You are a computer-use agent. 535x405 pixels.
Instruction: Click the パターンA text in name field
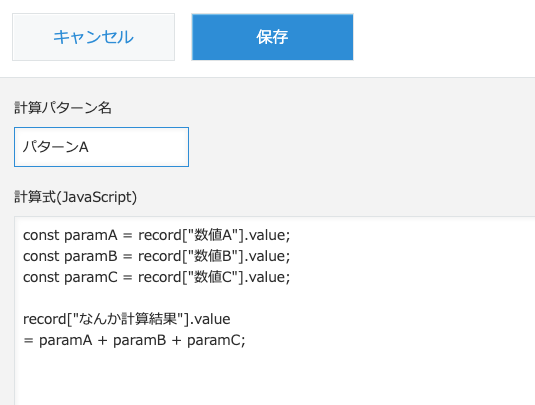point(55,147)
